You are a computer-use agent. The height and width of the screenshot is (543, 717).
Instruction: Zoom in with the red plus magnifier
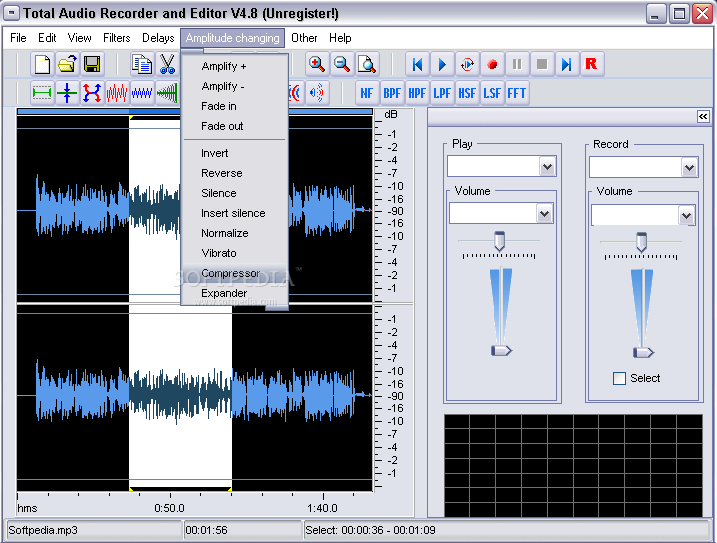317,64
